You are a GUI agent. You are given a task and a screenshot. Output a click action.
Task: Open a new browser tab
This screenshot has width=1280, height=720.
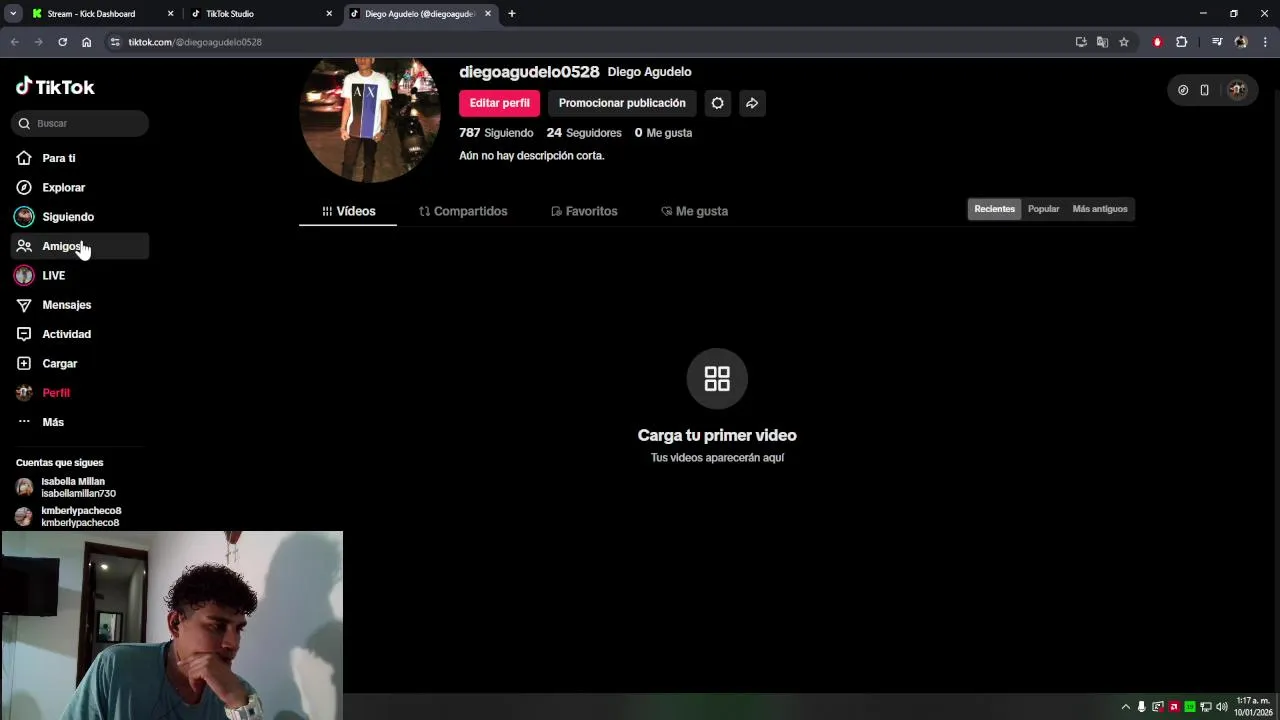[x=512, y=14]
